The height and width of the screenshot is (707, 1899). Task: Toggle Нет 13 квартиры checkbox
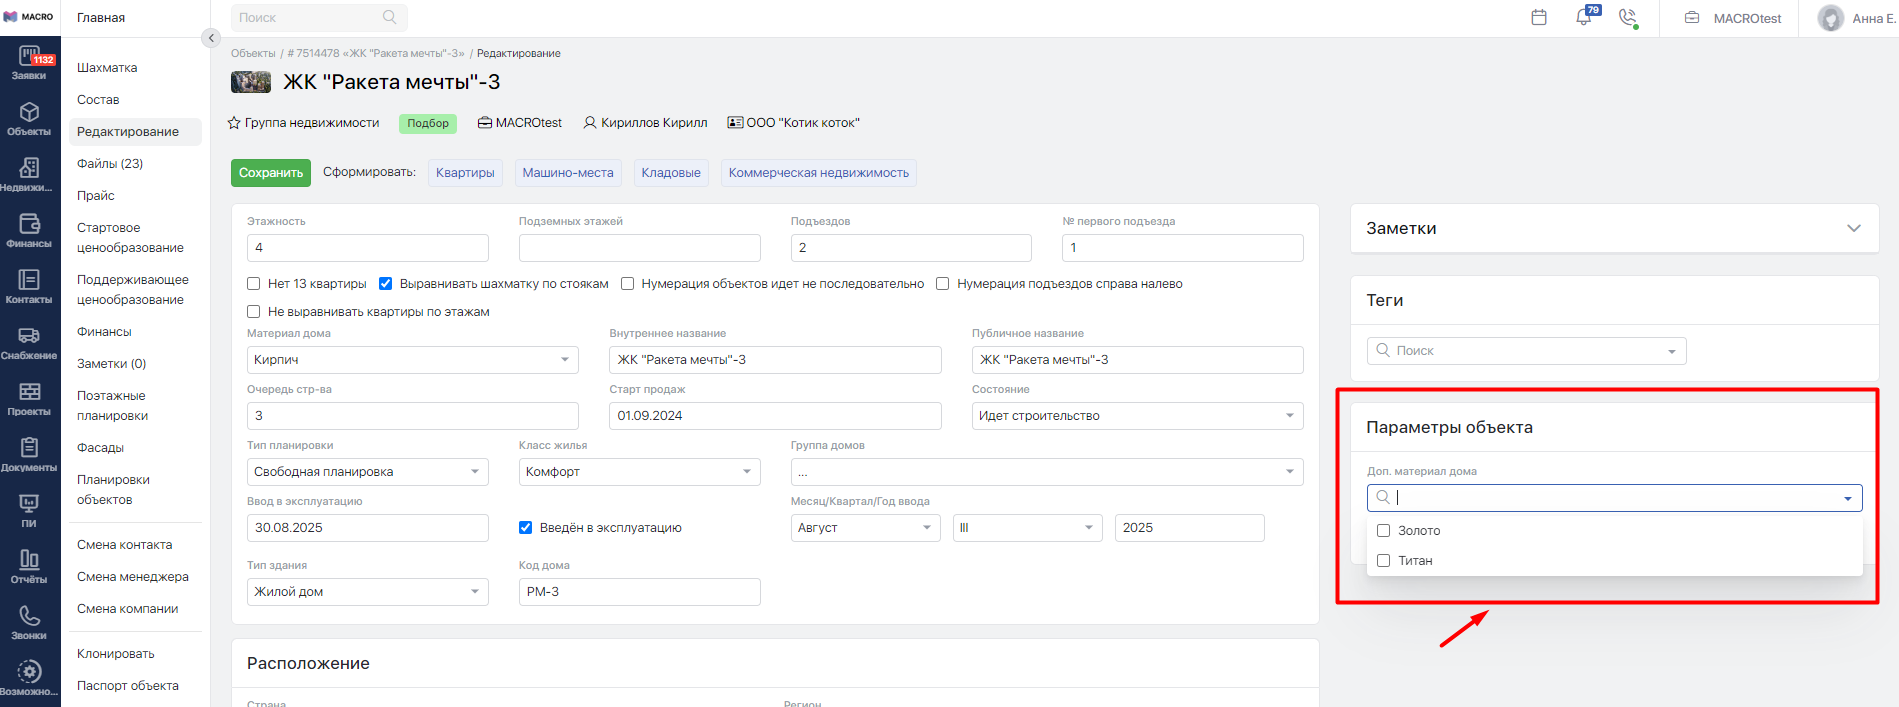click(x=254, y=284)
